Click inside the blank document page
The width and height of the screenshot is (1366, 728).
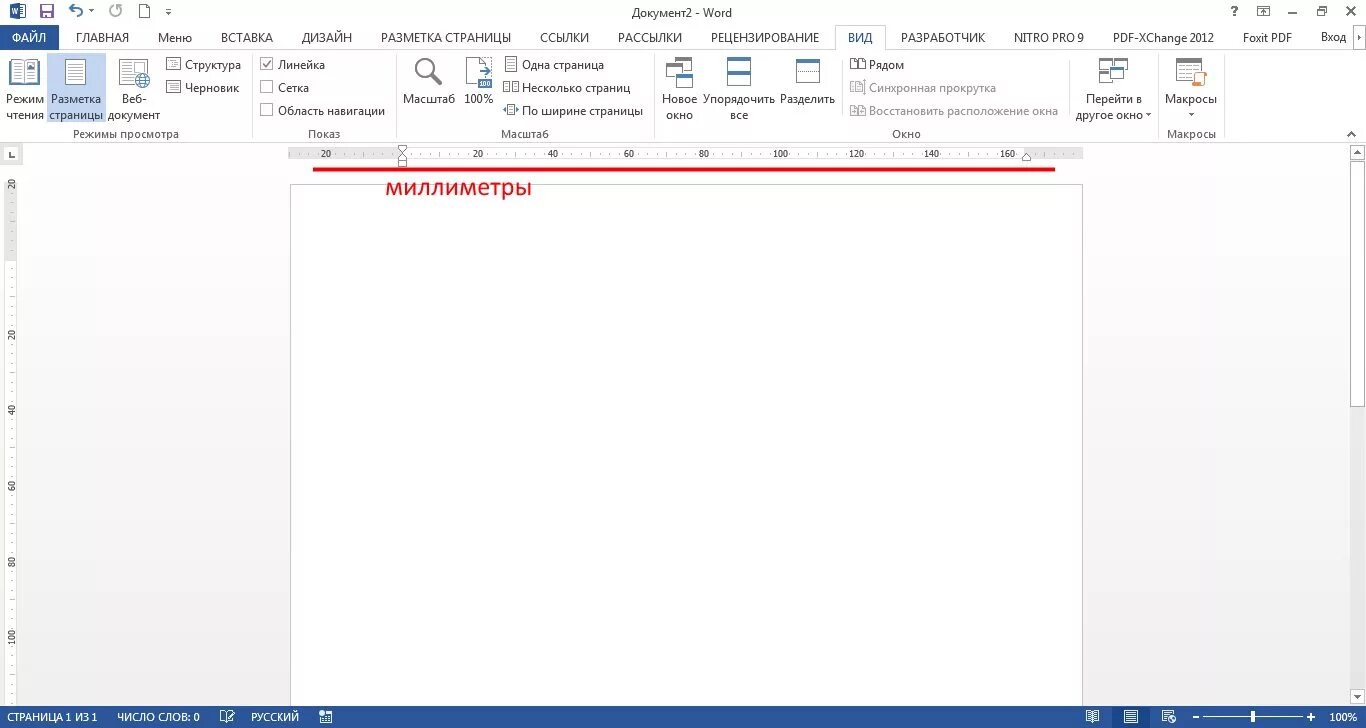(x=686, y=445)
